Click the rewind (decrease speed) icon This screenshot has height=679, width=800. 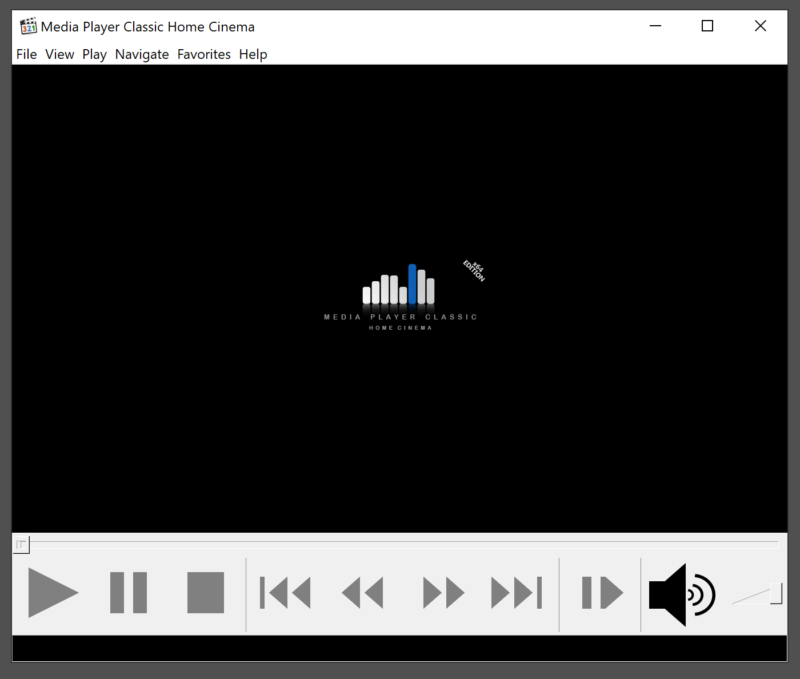pyautogui.click(x=362, y=593)
